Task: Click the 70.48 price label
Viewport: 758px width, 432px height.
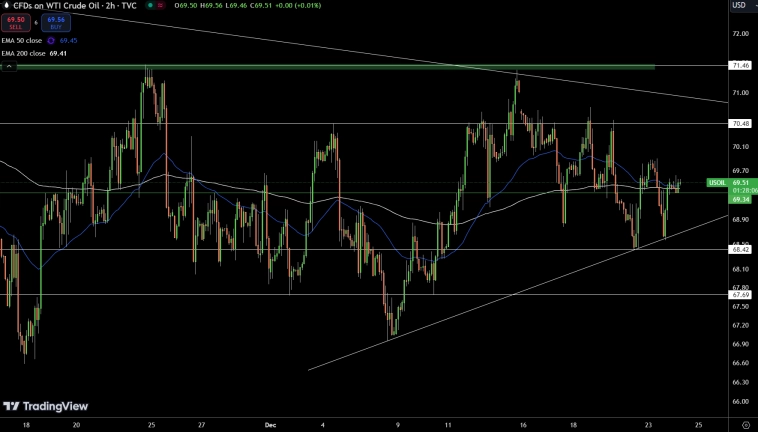Action: (x=741, y=124)
